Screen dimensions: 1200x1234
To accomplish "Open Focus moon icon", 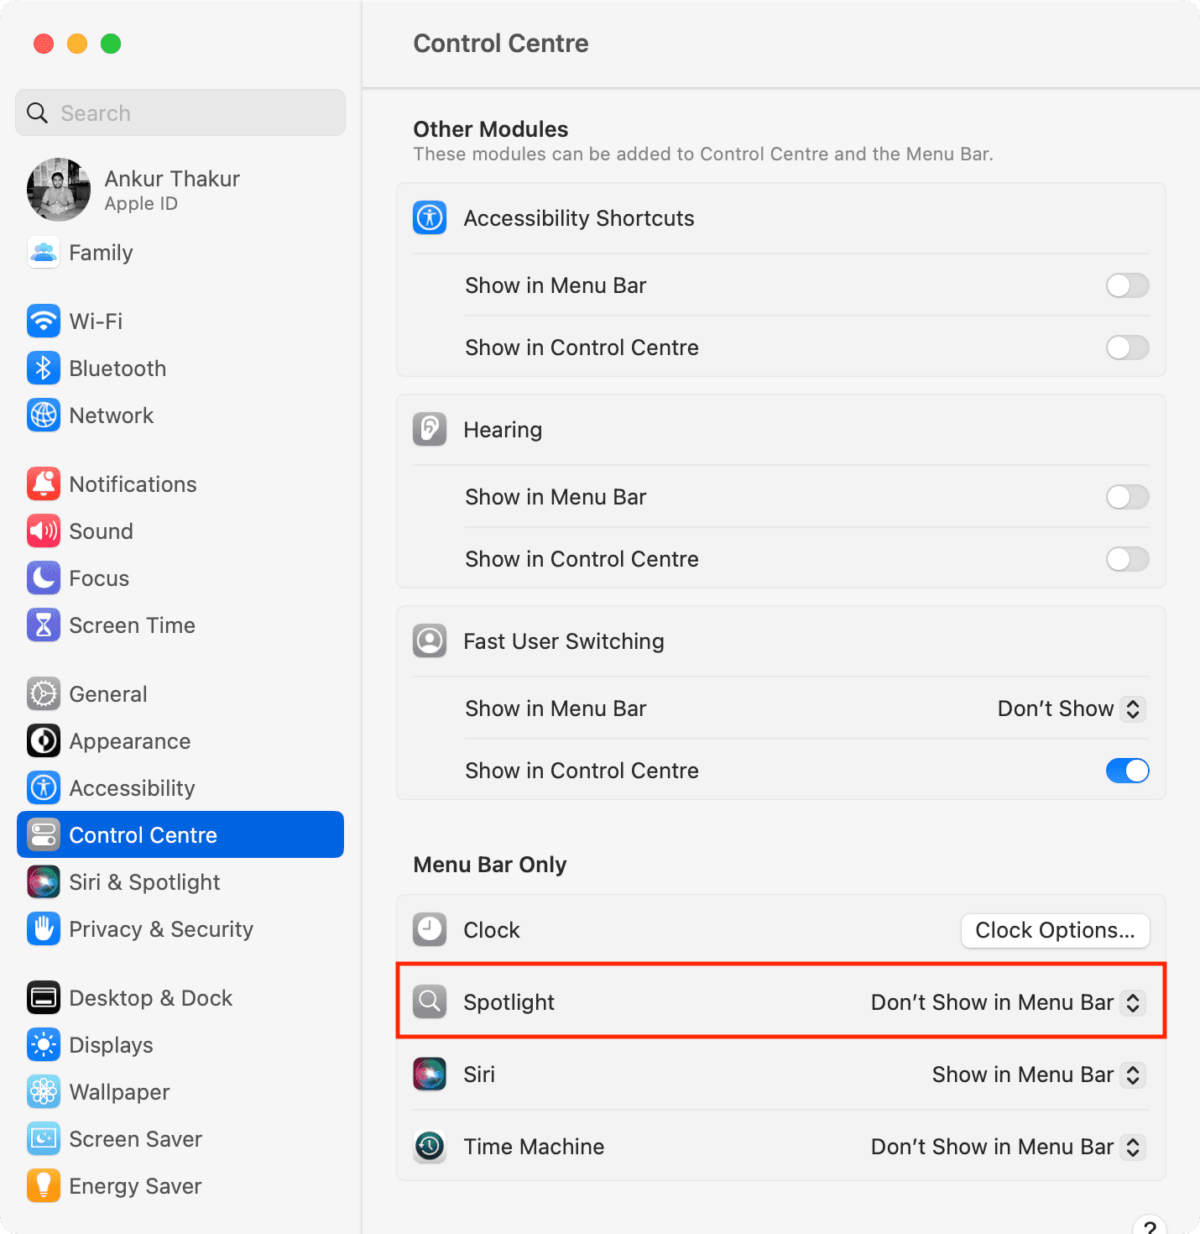I will point(43,578).
